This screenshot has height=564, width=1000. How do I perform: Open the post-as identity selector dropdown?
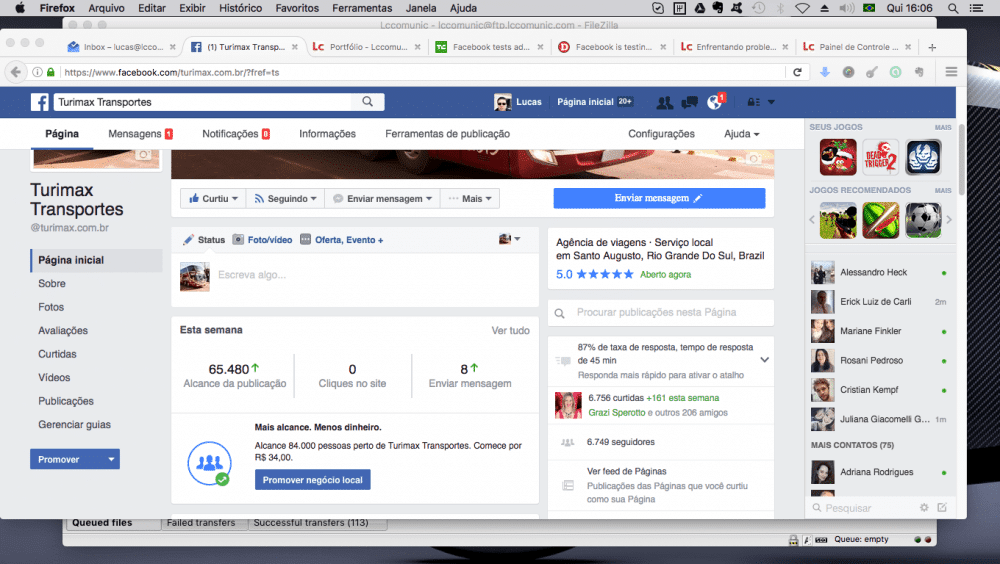[510, 239]
